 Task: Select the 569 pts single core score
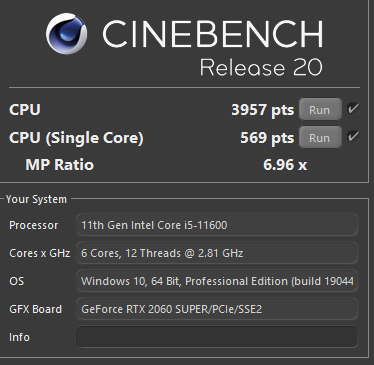267,138
